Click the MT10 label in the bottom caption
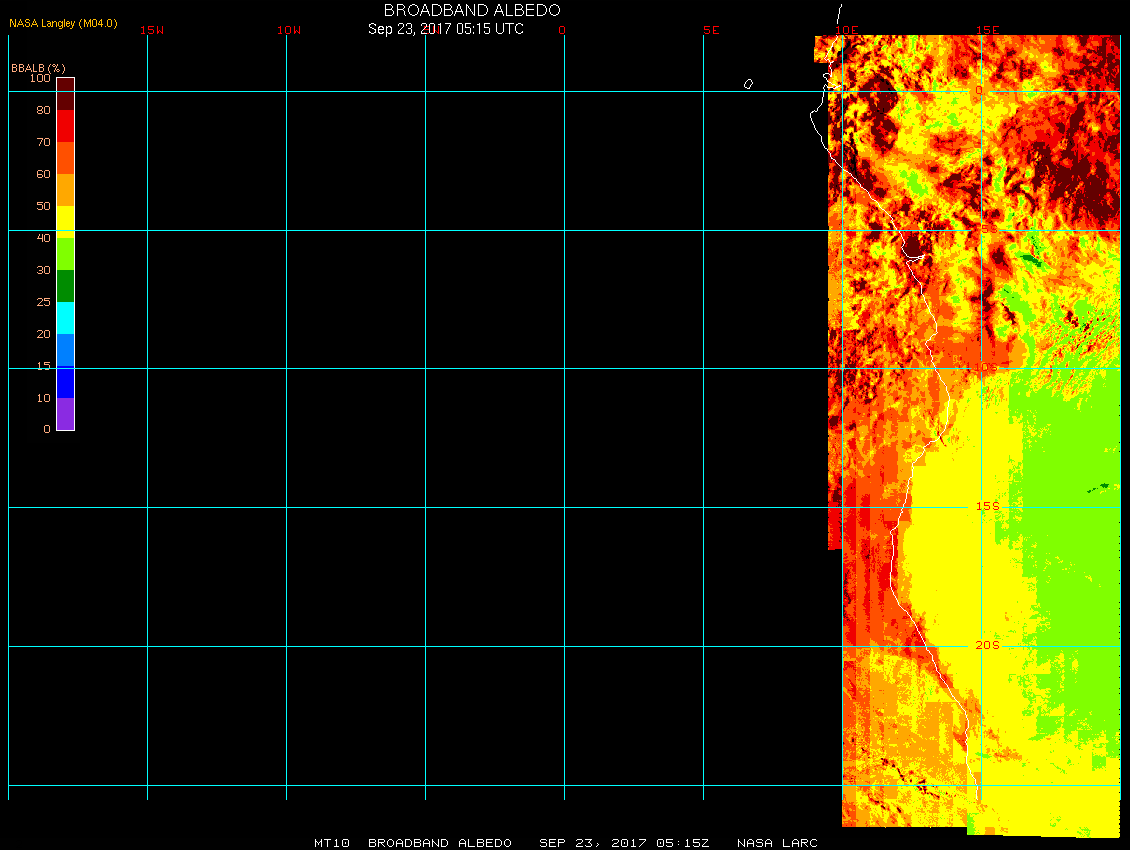The height and width of the screenshot is (850, 1130). tap(331, 843)
